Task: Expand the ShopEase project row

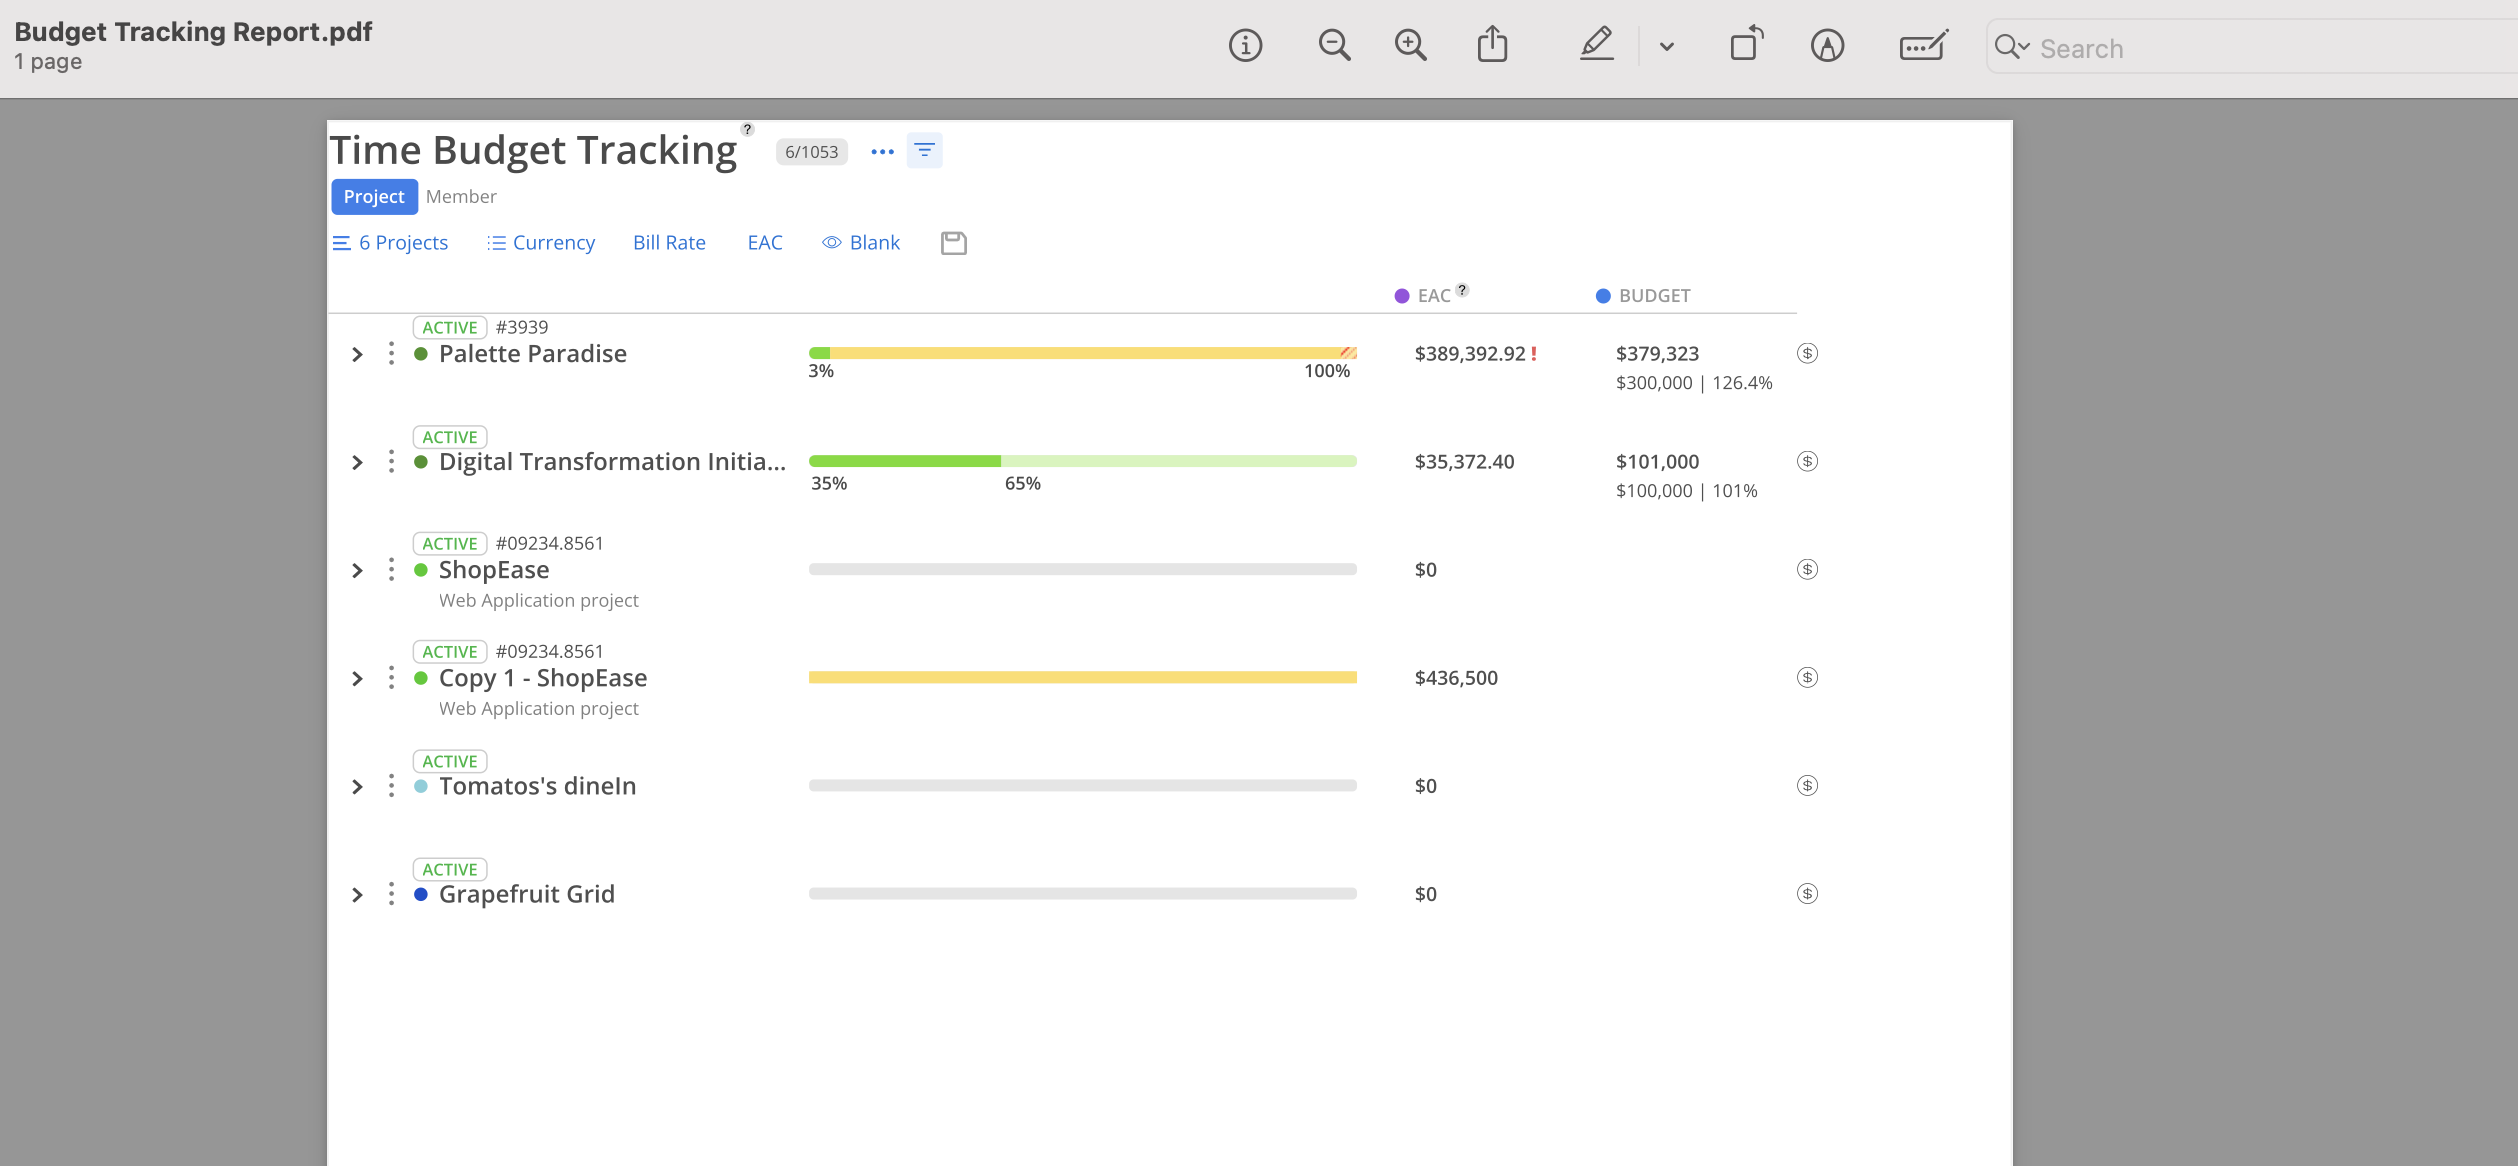Action: 357,570
